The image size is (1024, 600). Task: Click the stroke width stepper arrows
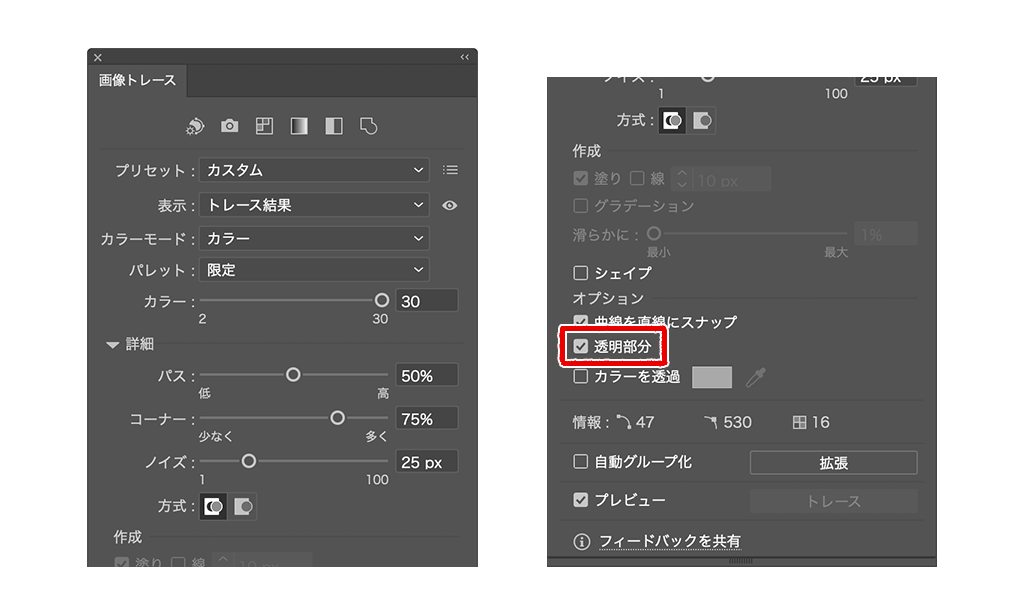(681, 178)
